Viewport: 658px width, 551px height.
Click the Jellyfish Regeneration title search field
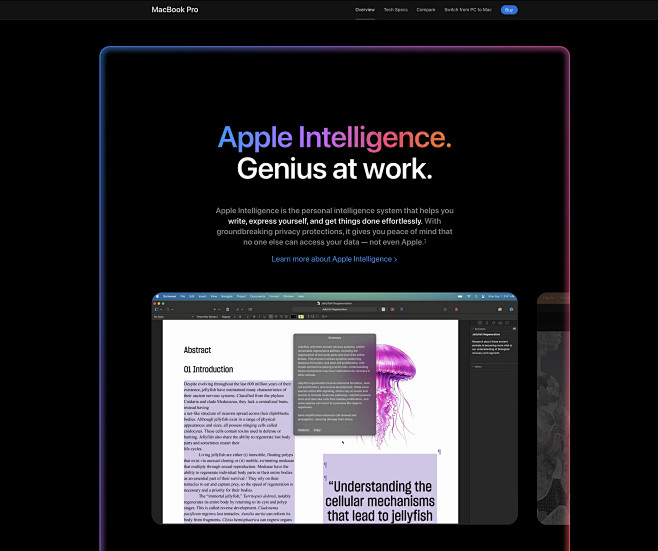(334, 309)
